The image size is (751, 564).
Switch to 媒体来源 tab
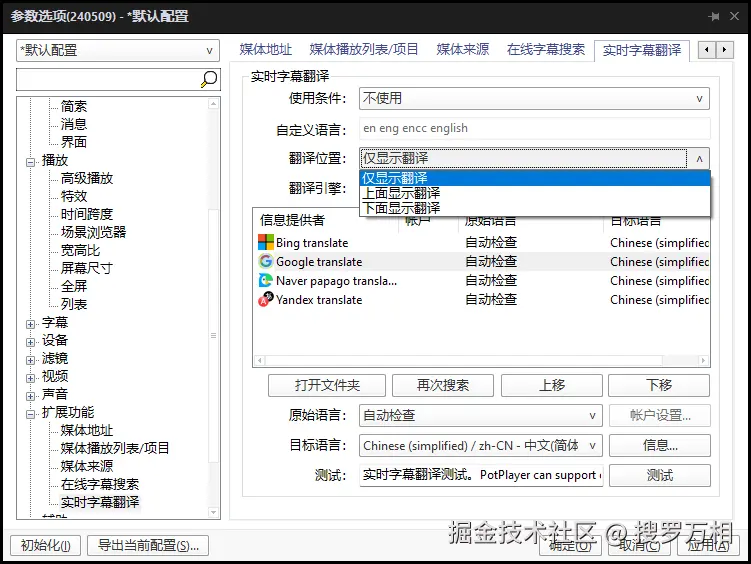point(463,49)
